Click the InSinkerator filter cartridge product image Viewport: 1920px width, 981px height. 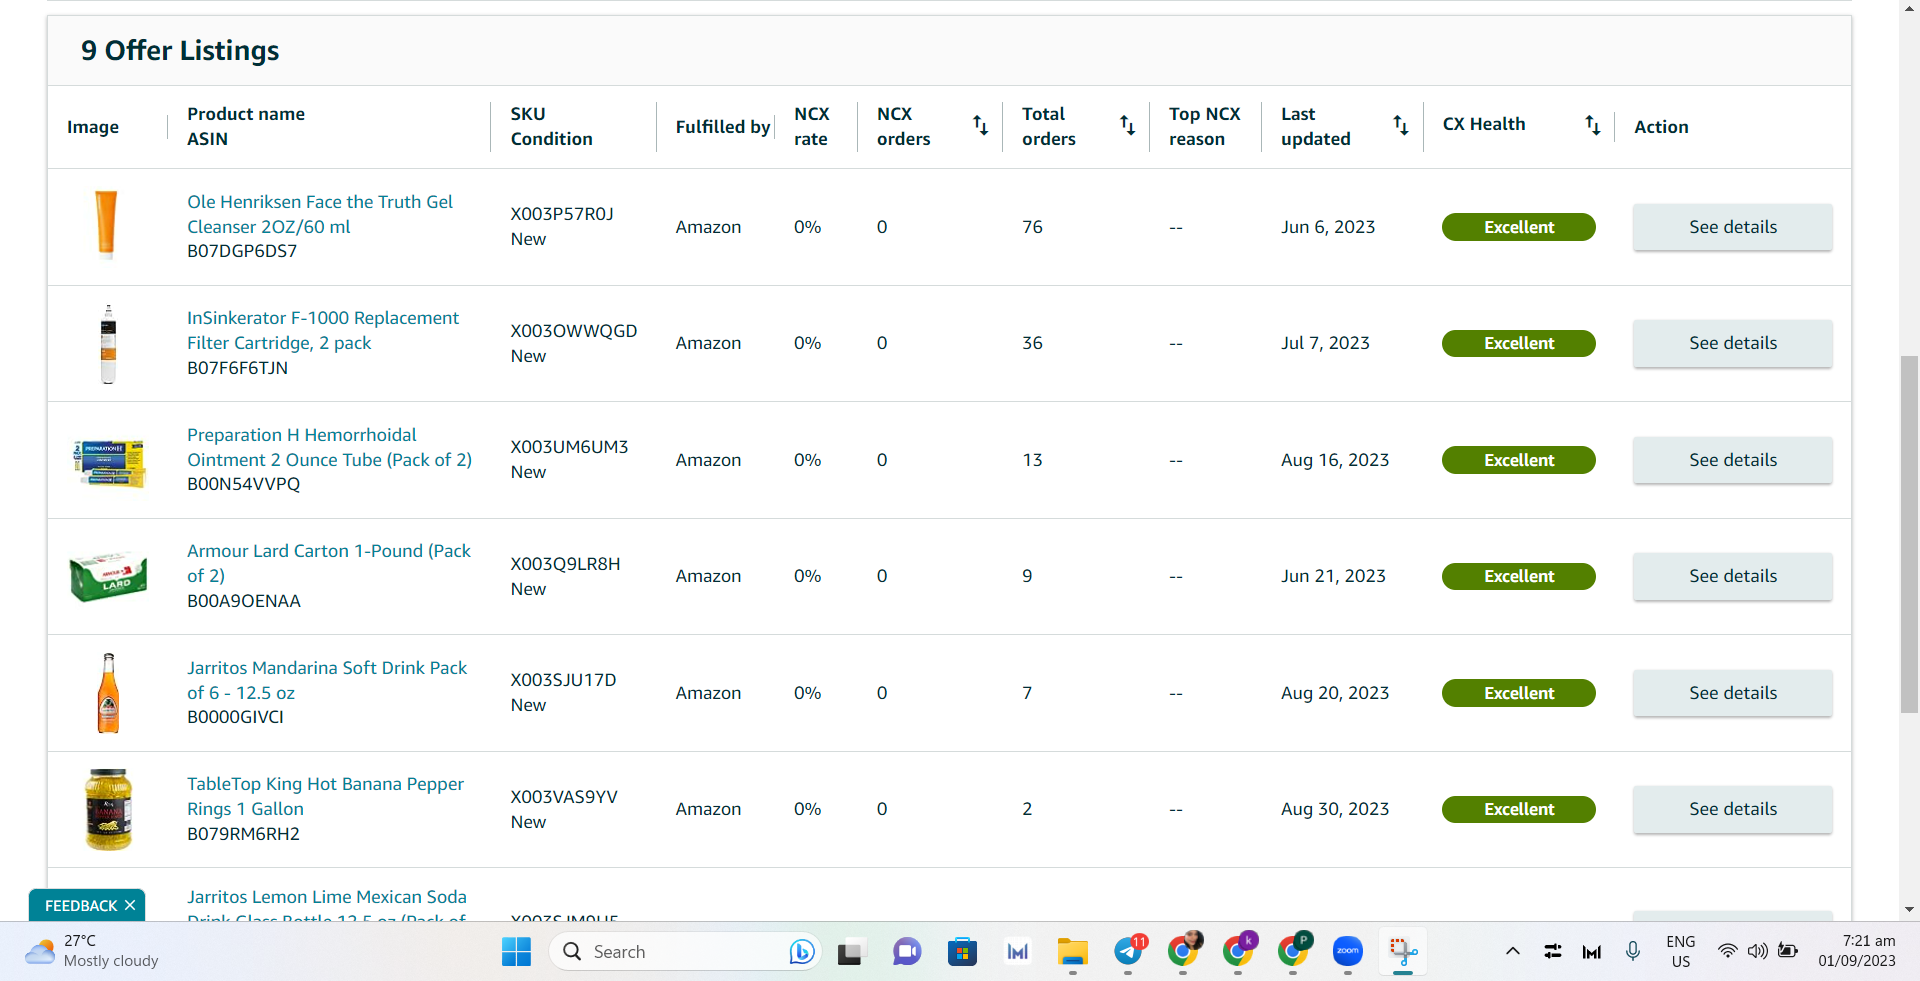[x=108, y=344]
